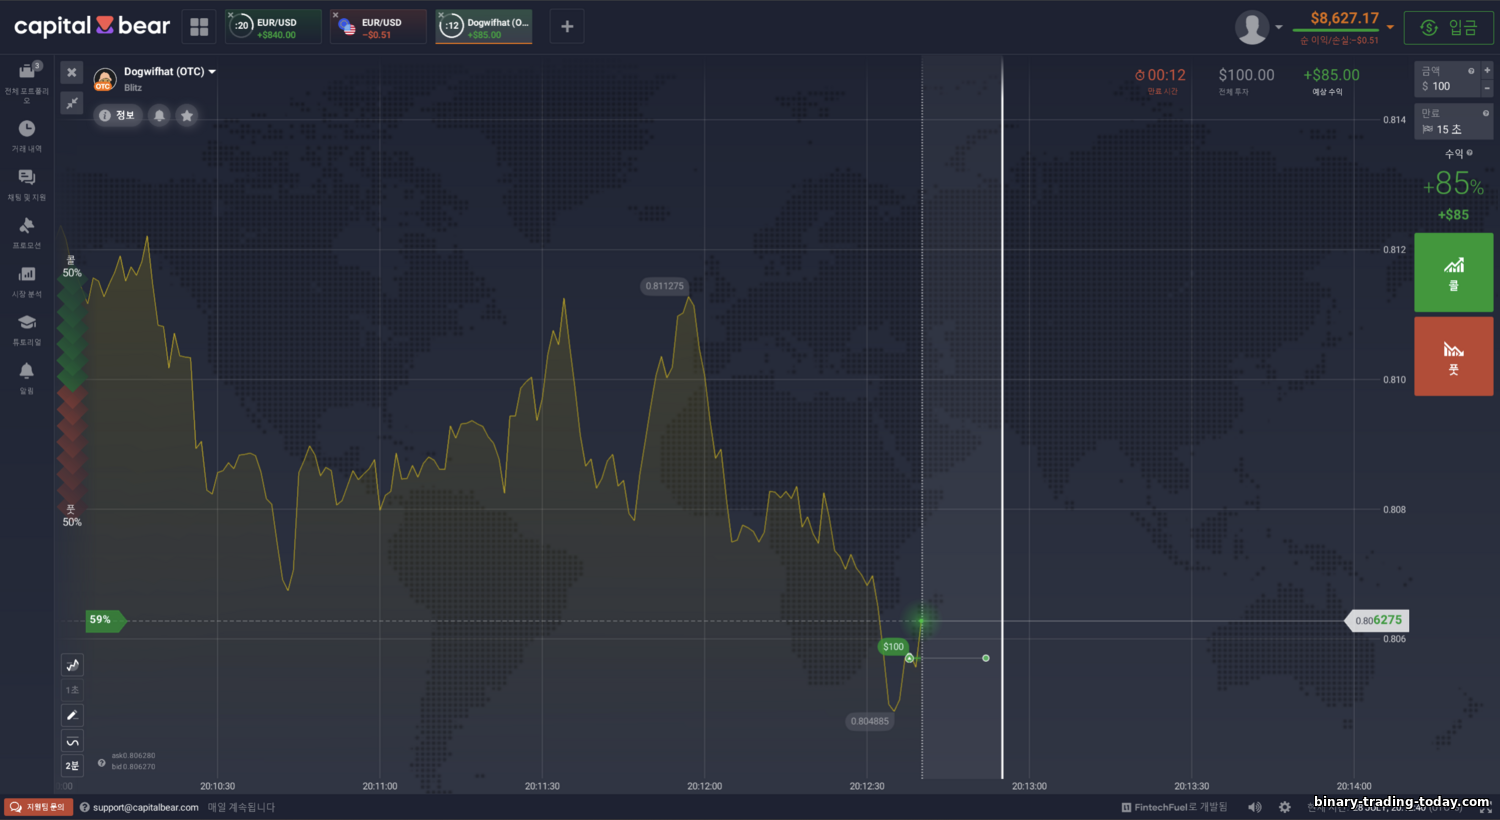Open market analysis chart icon
This screenshot has width=1500, height=820.
[x=27, y=275]
